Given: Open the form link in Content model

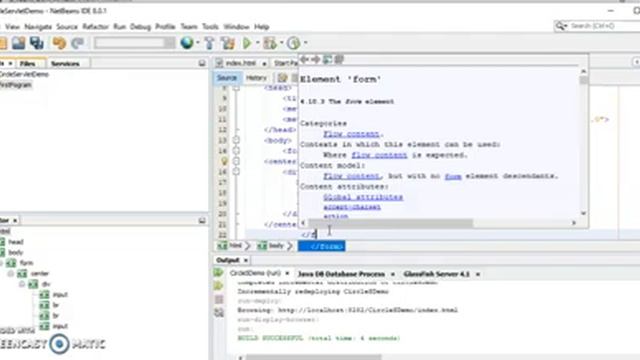Looking at the screenshot, I should click(453, 176).
